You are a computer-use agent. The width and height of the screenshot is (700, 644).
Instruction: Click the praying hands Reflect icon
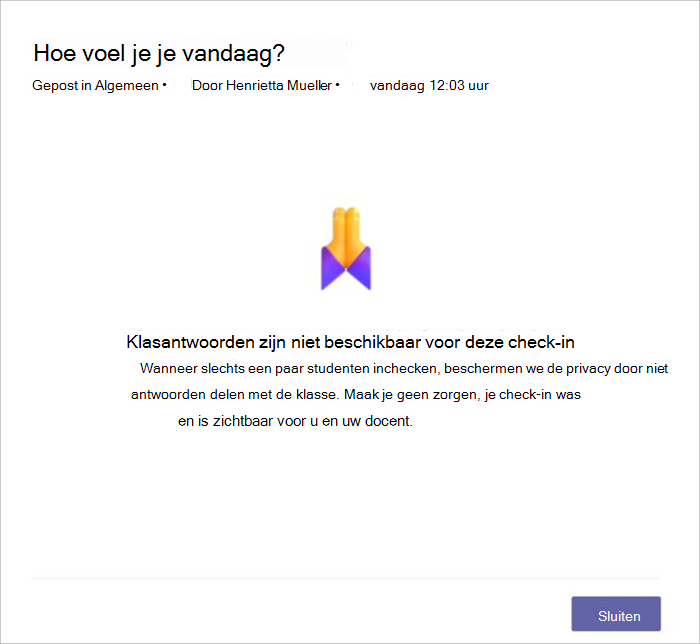click(x=346, y=248)
